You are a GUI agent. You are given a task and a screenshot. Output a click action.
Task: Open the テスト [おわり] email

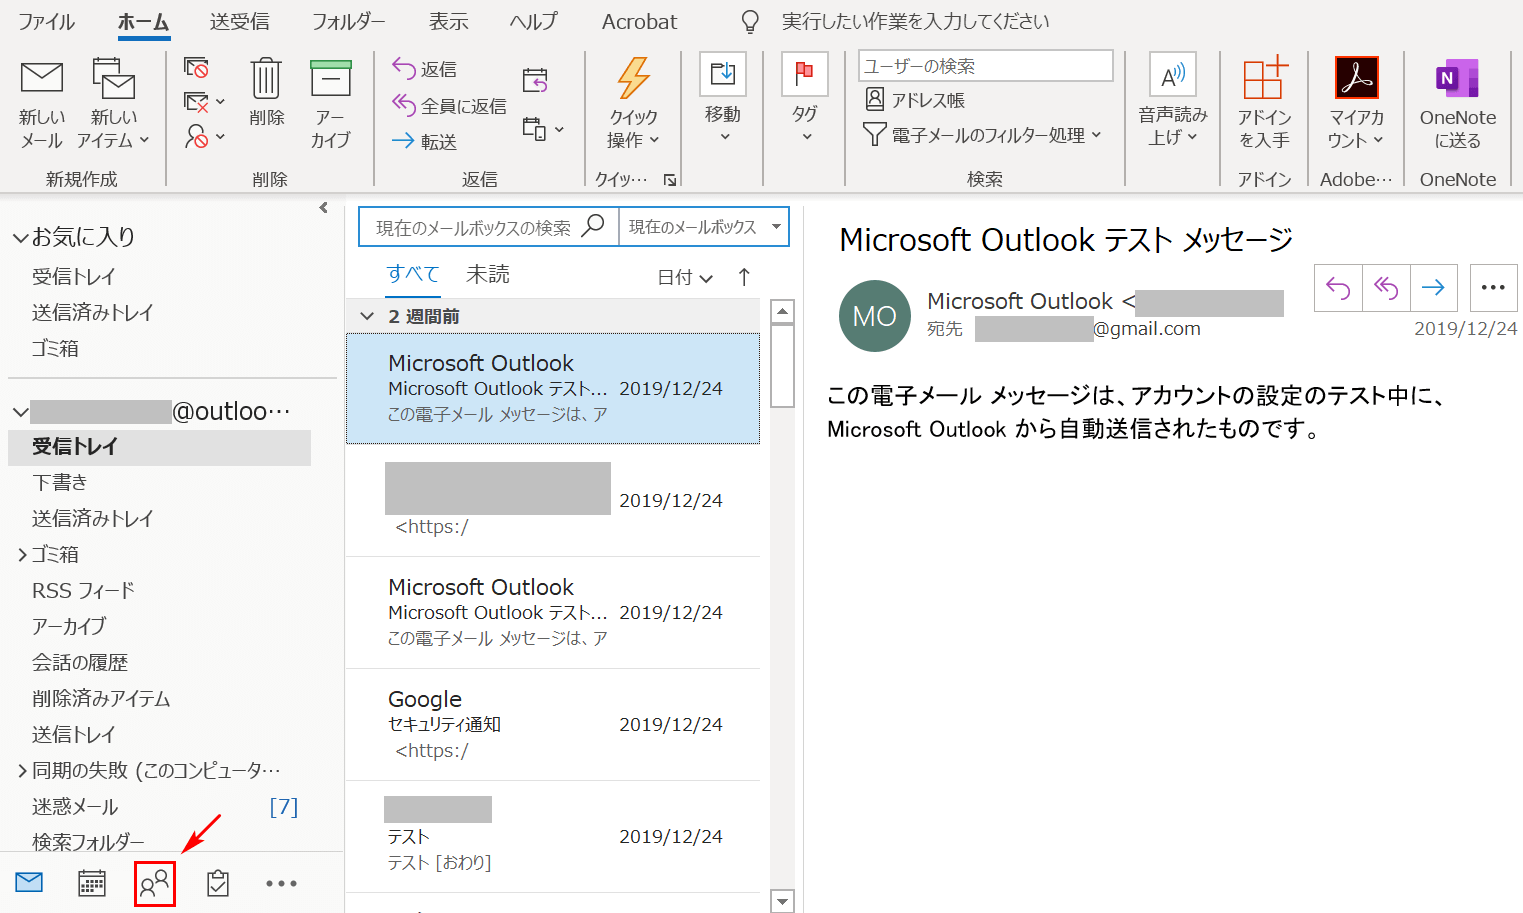553,837
